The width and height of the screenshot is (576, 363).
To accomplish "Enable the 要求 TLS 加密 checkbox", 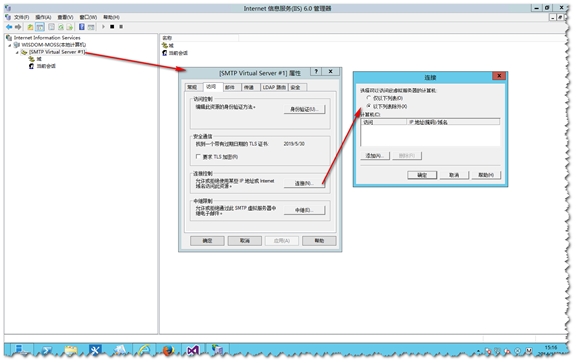I will click(198, 157).
